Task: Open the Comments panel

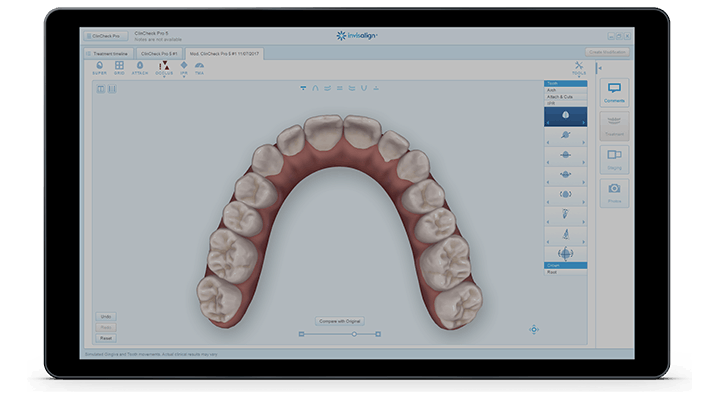Action: (x=614, y=93)
